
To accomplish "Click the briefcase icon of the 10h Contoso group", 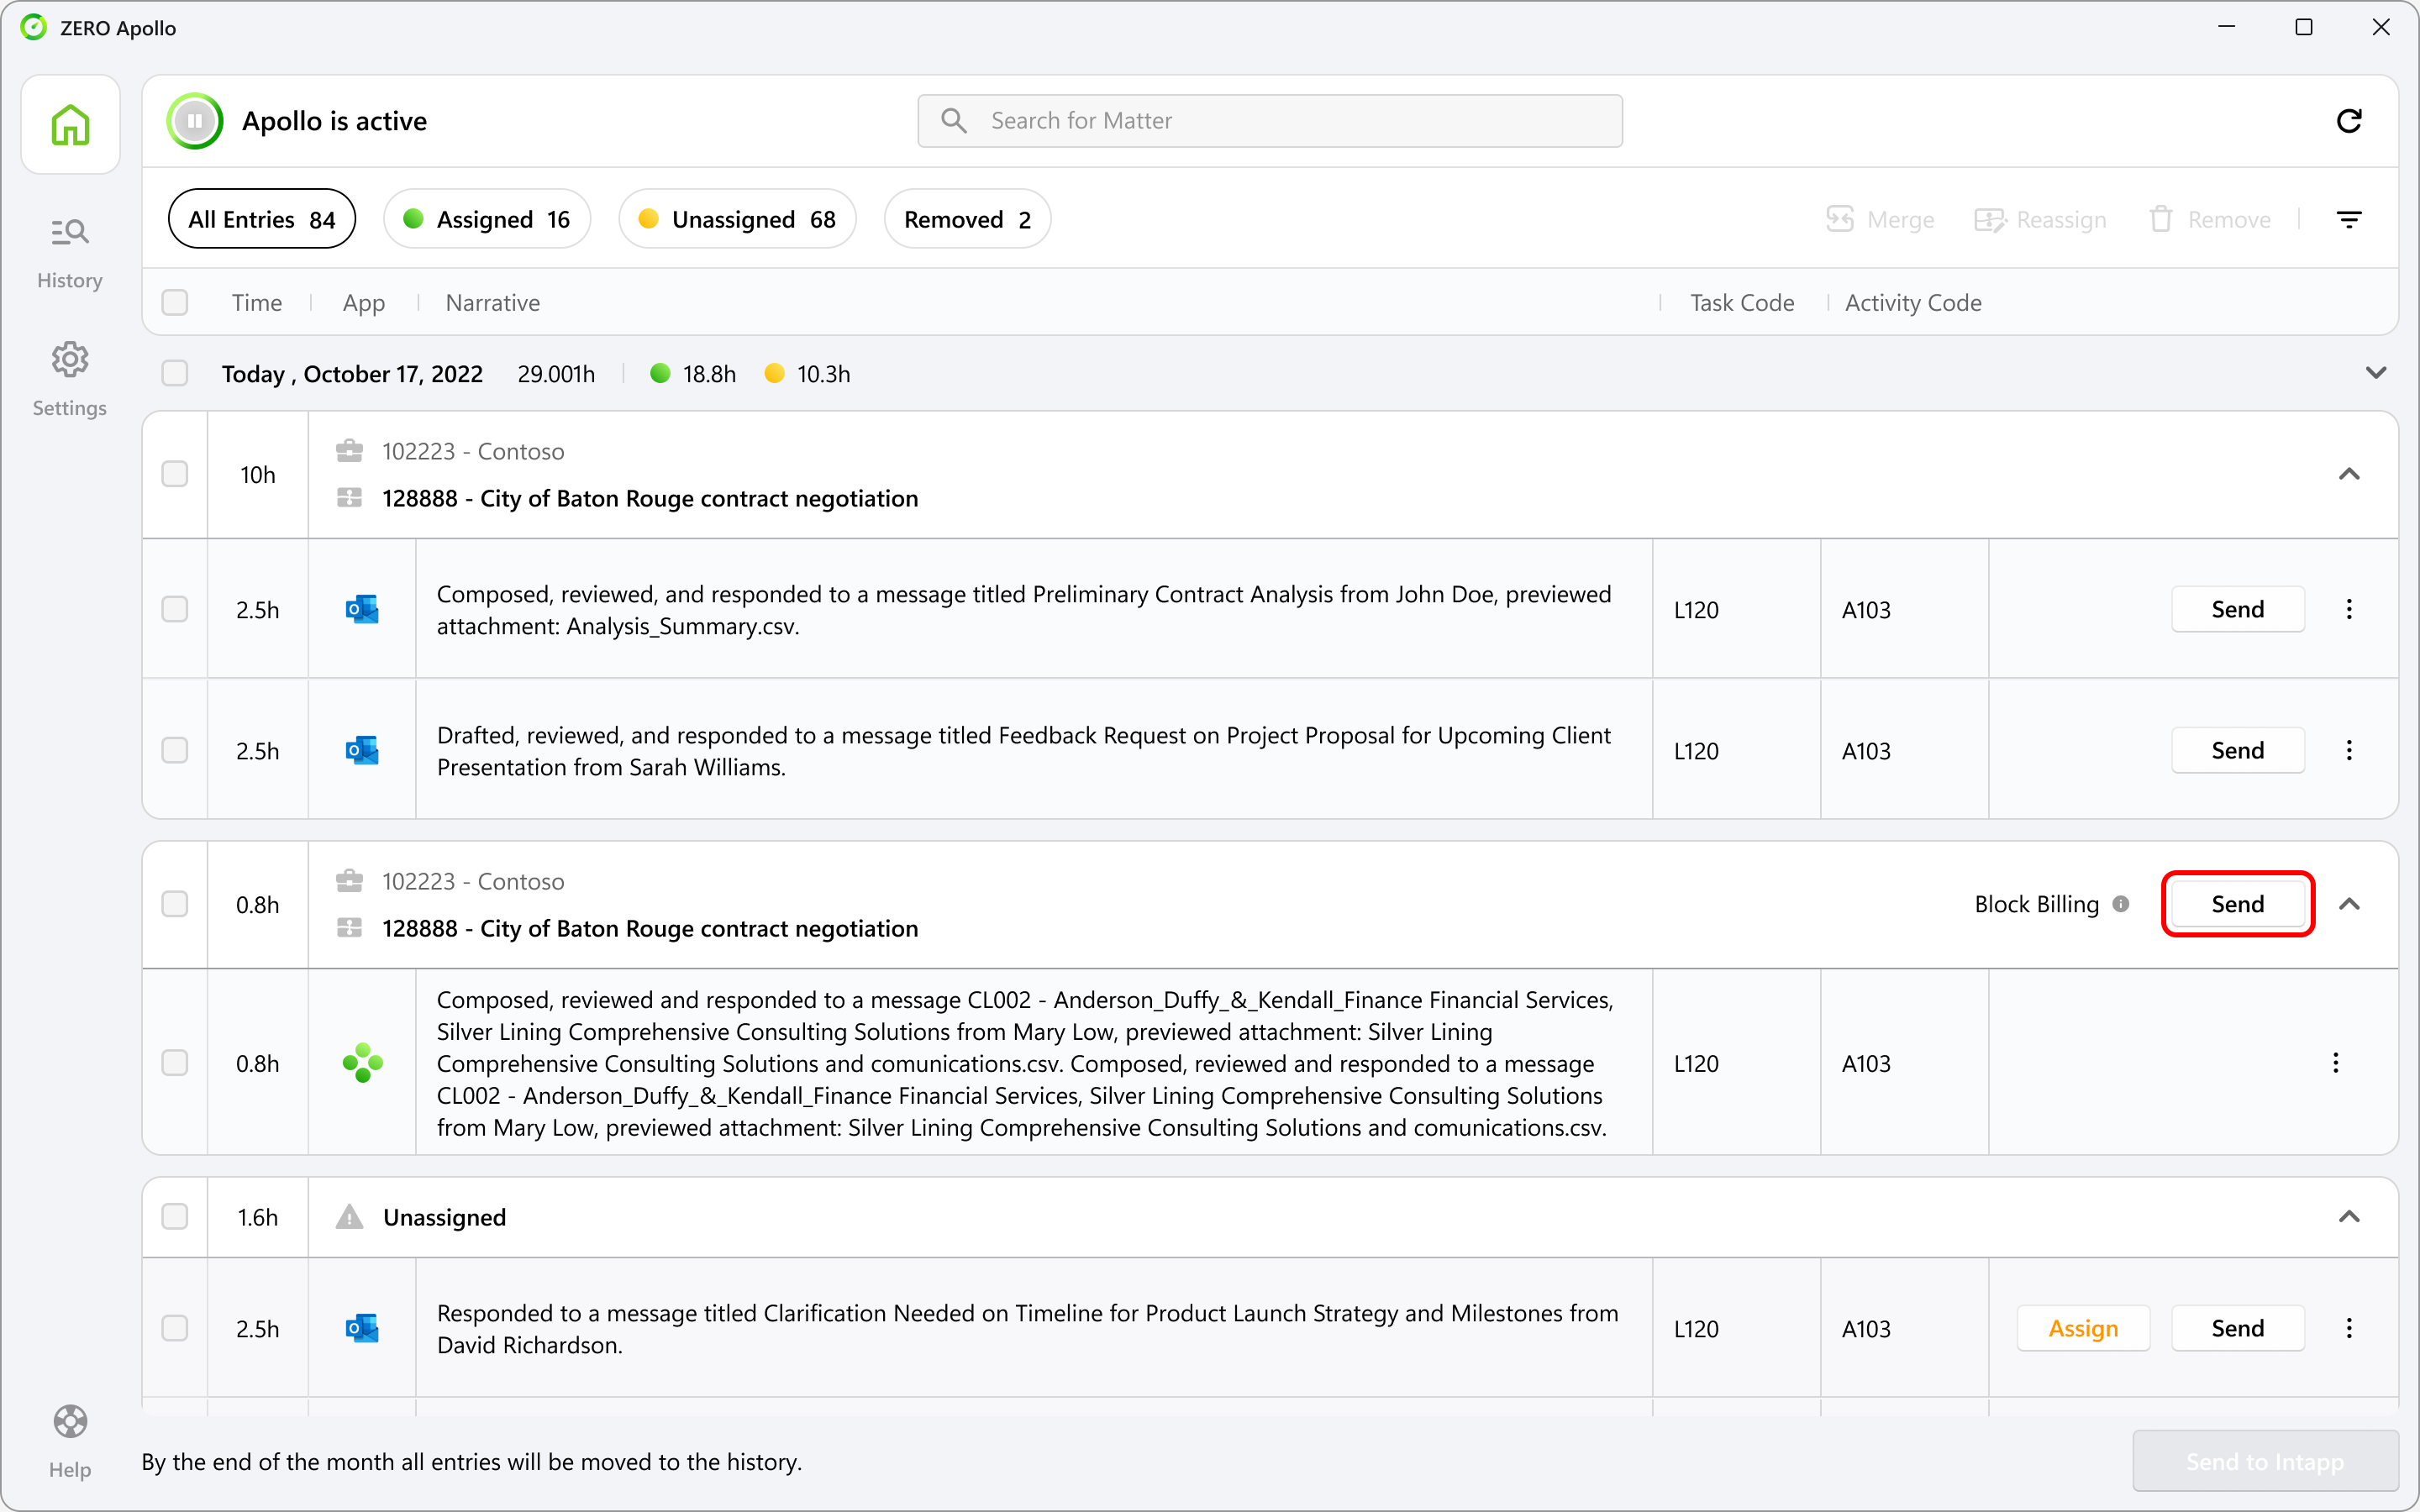I will [x=349, y=451].
